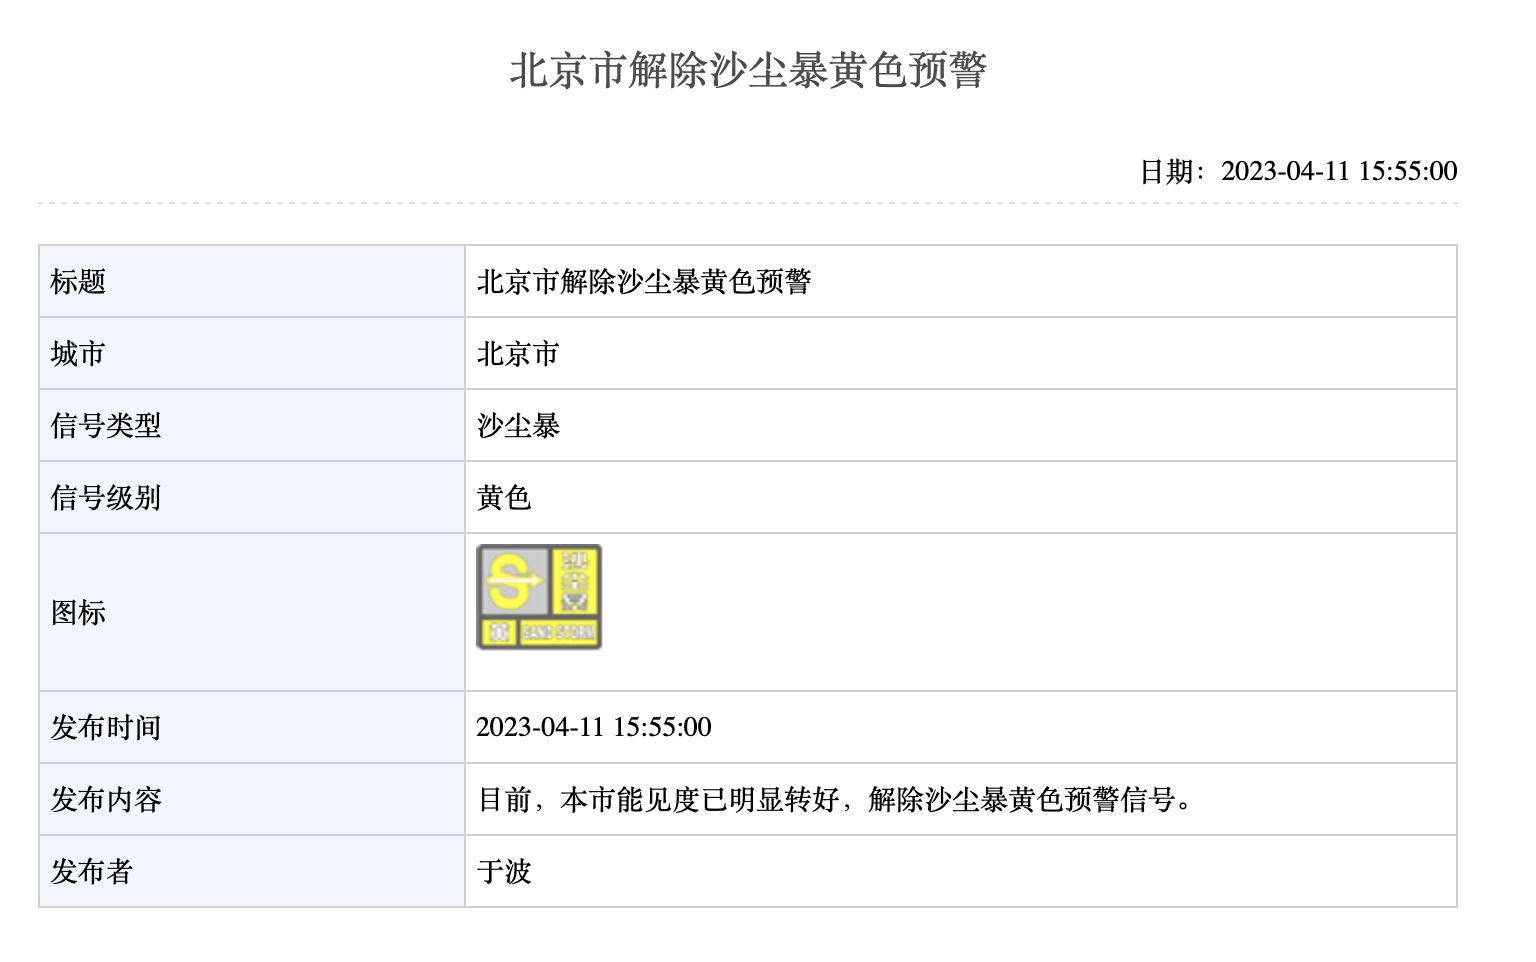Click the page heading 北京市解除沙尘暴黄色预警
The height and width of the screenshot is (962, 1536).
pyautogui.click(x=748, y=70)
